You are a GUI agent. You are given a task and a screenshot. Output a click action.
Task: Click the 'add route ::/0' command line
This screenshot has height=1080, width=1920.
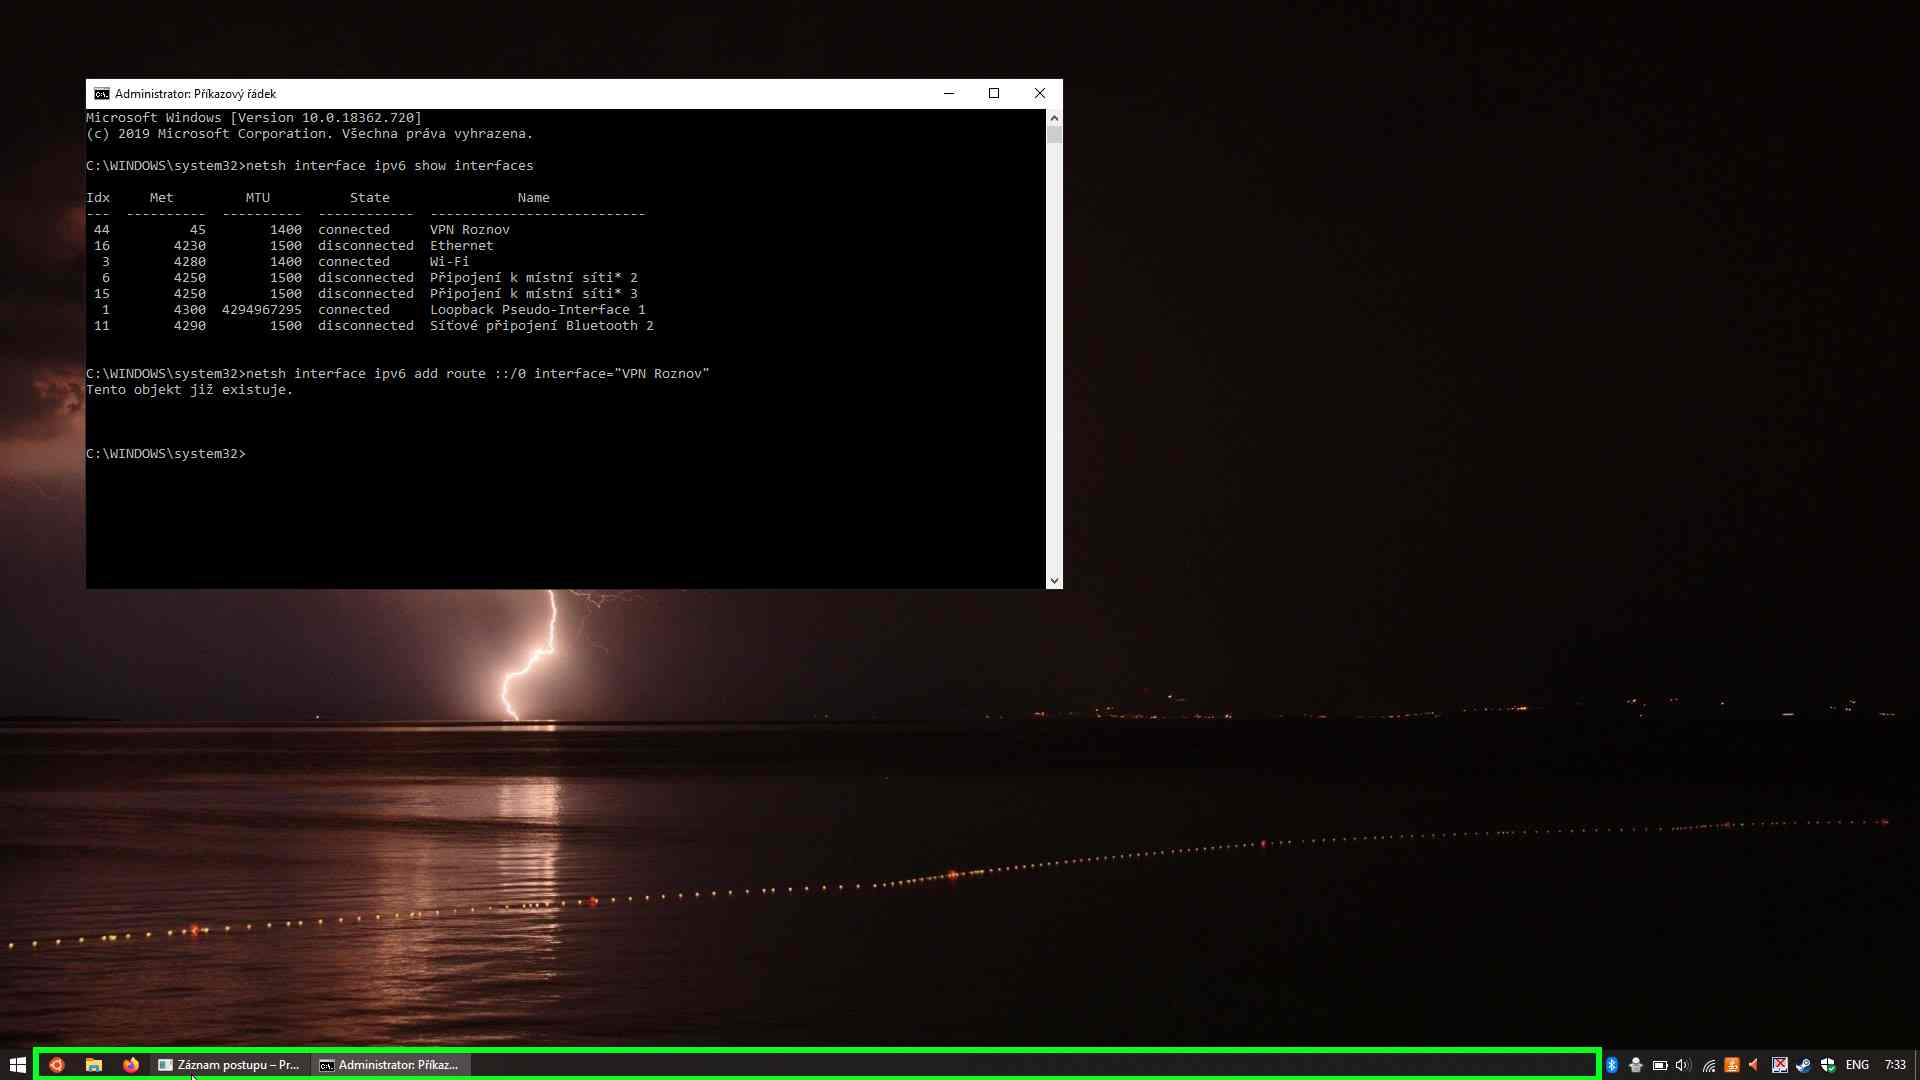pyautogui.click(x=397, y=374)
